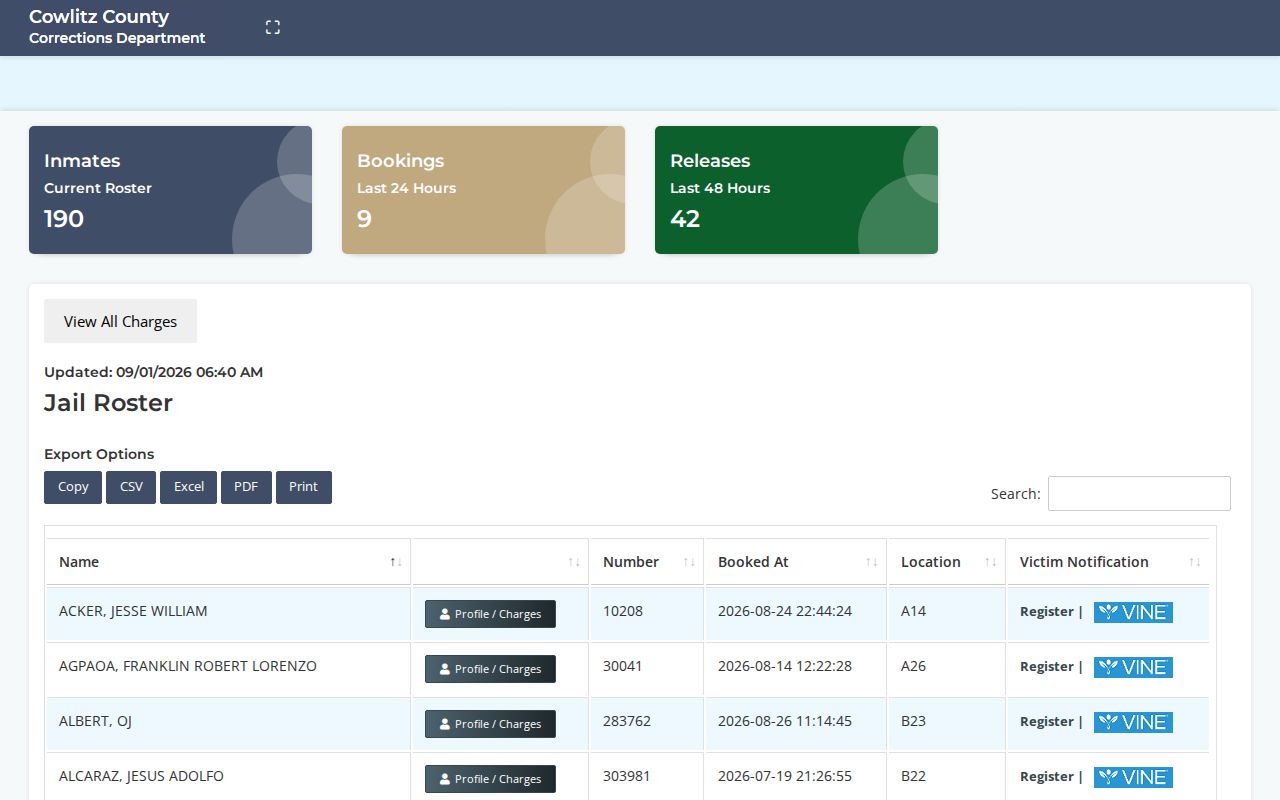Open Profile / Charges for ALBERT, OJ
This screenshot has height=800, width=1280.
pyautogui.click(x=490, y=724)
